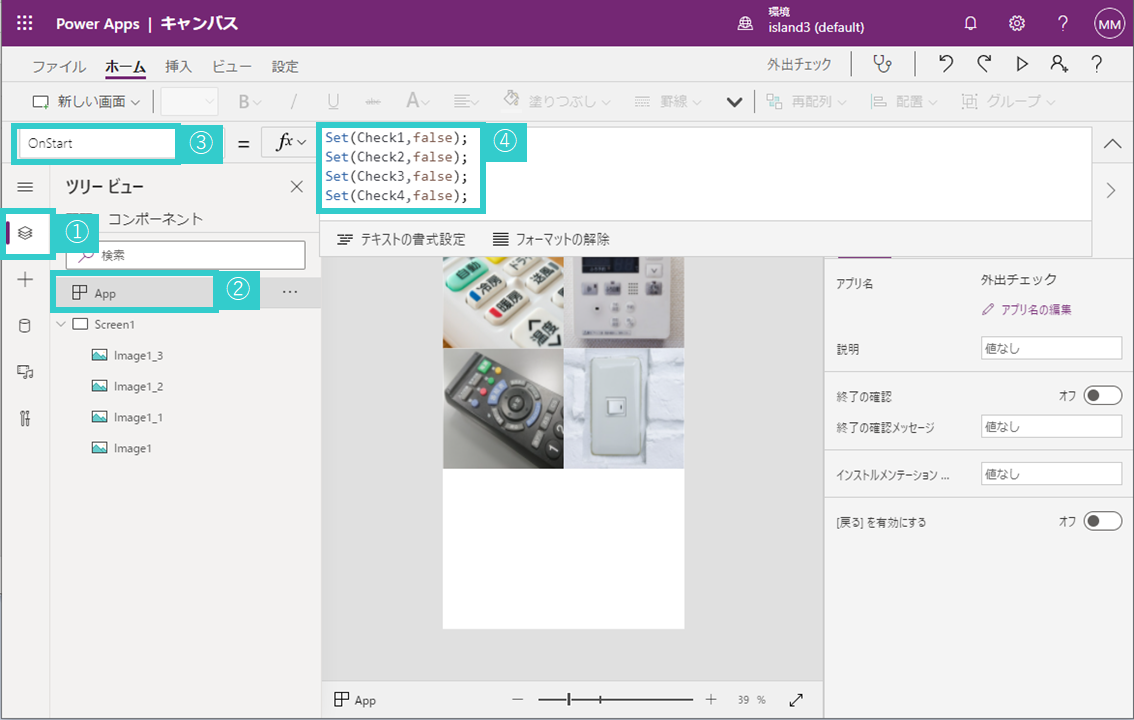Open font color A dropdown
The height and width of the screenshot is (720, 1134).
[417, 101]
